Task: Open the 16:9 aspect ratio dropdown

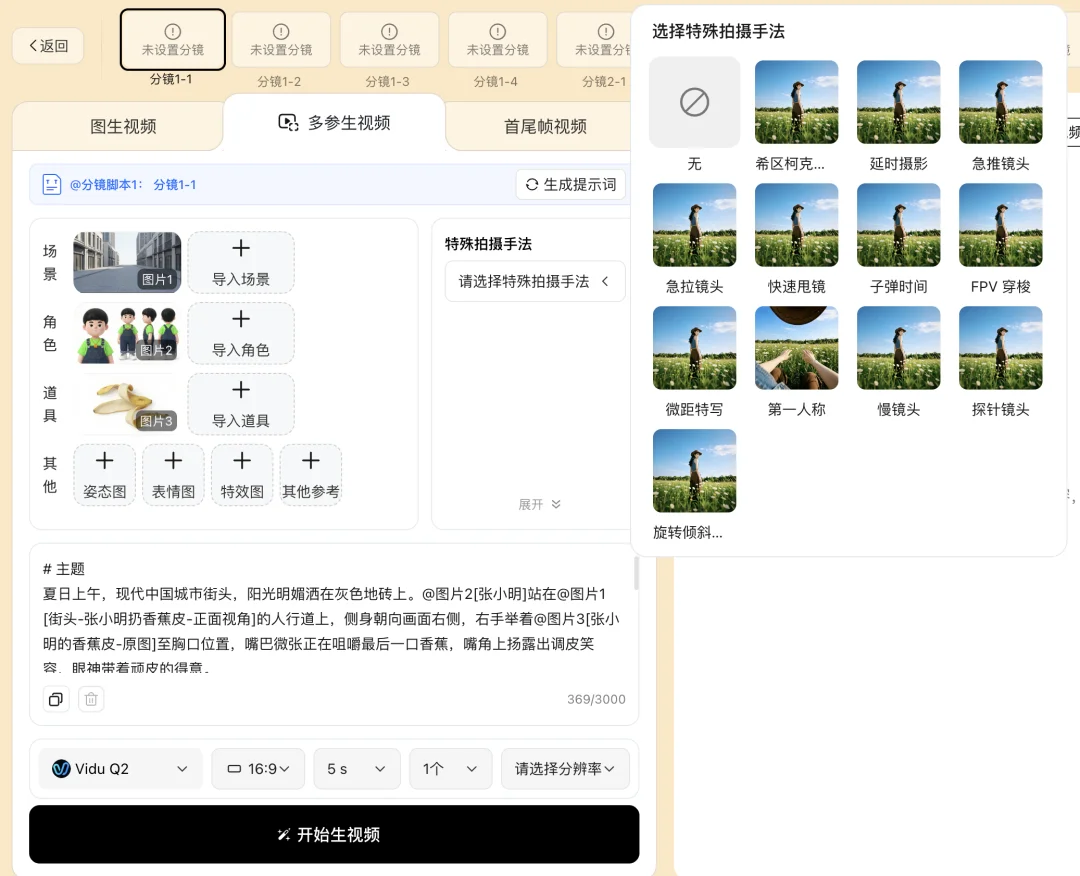Action: [x=258, y=768]
